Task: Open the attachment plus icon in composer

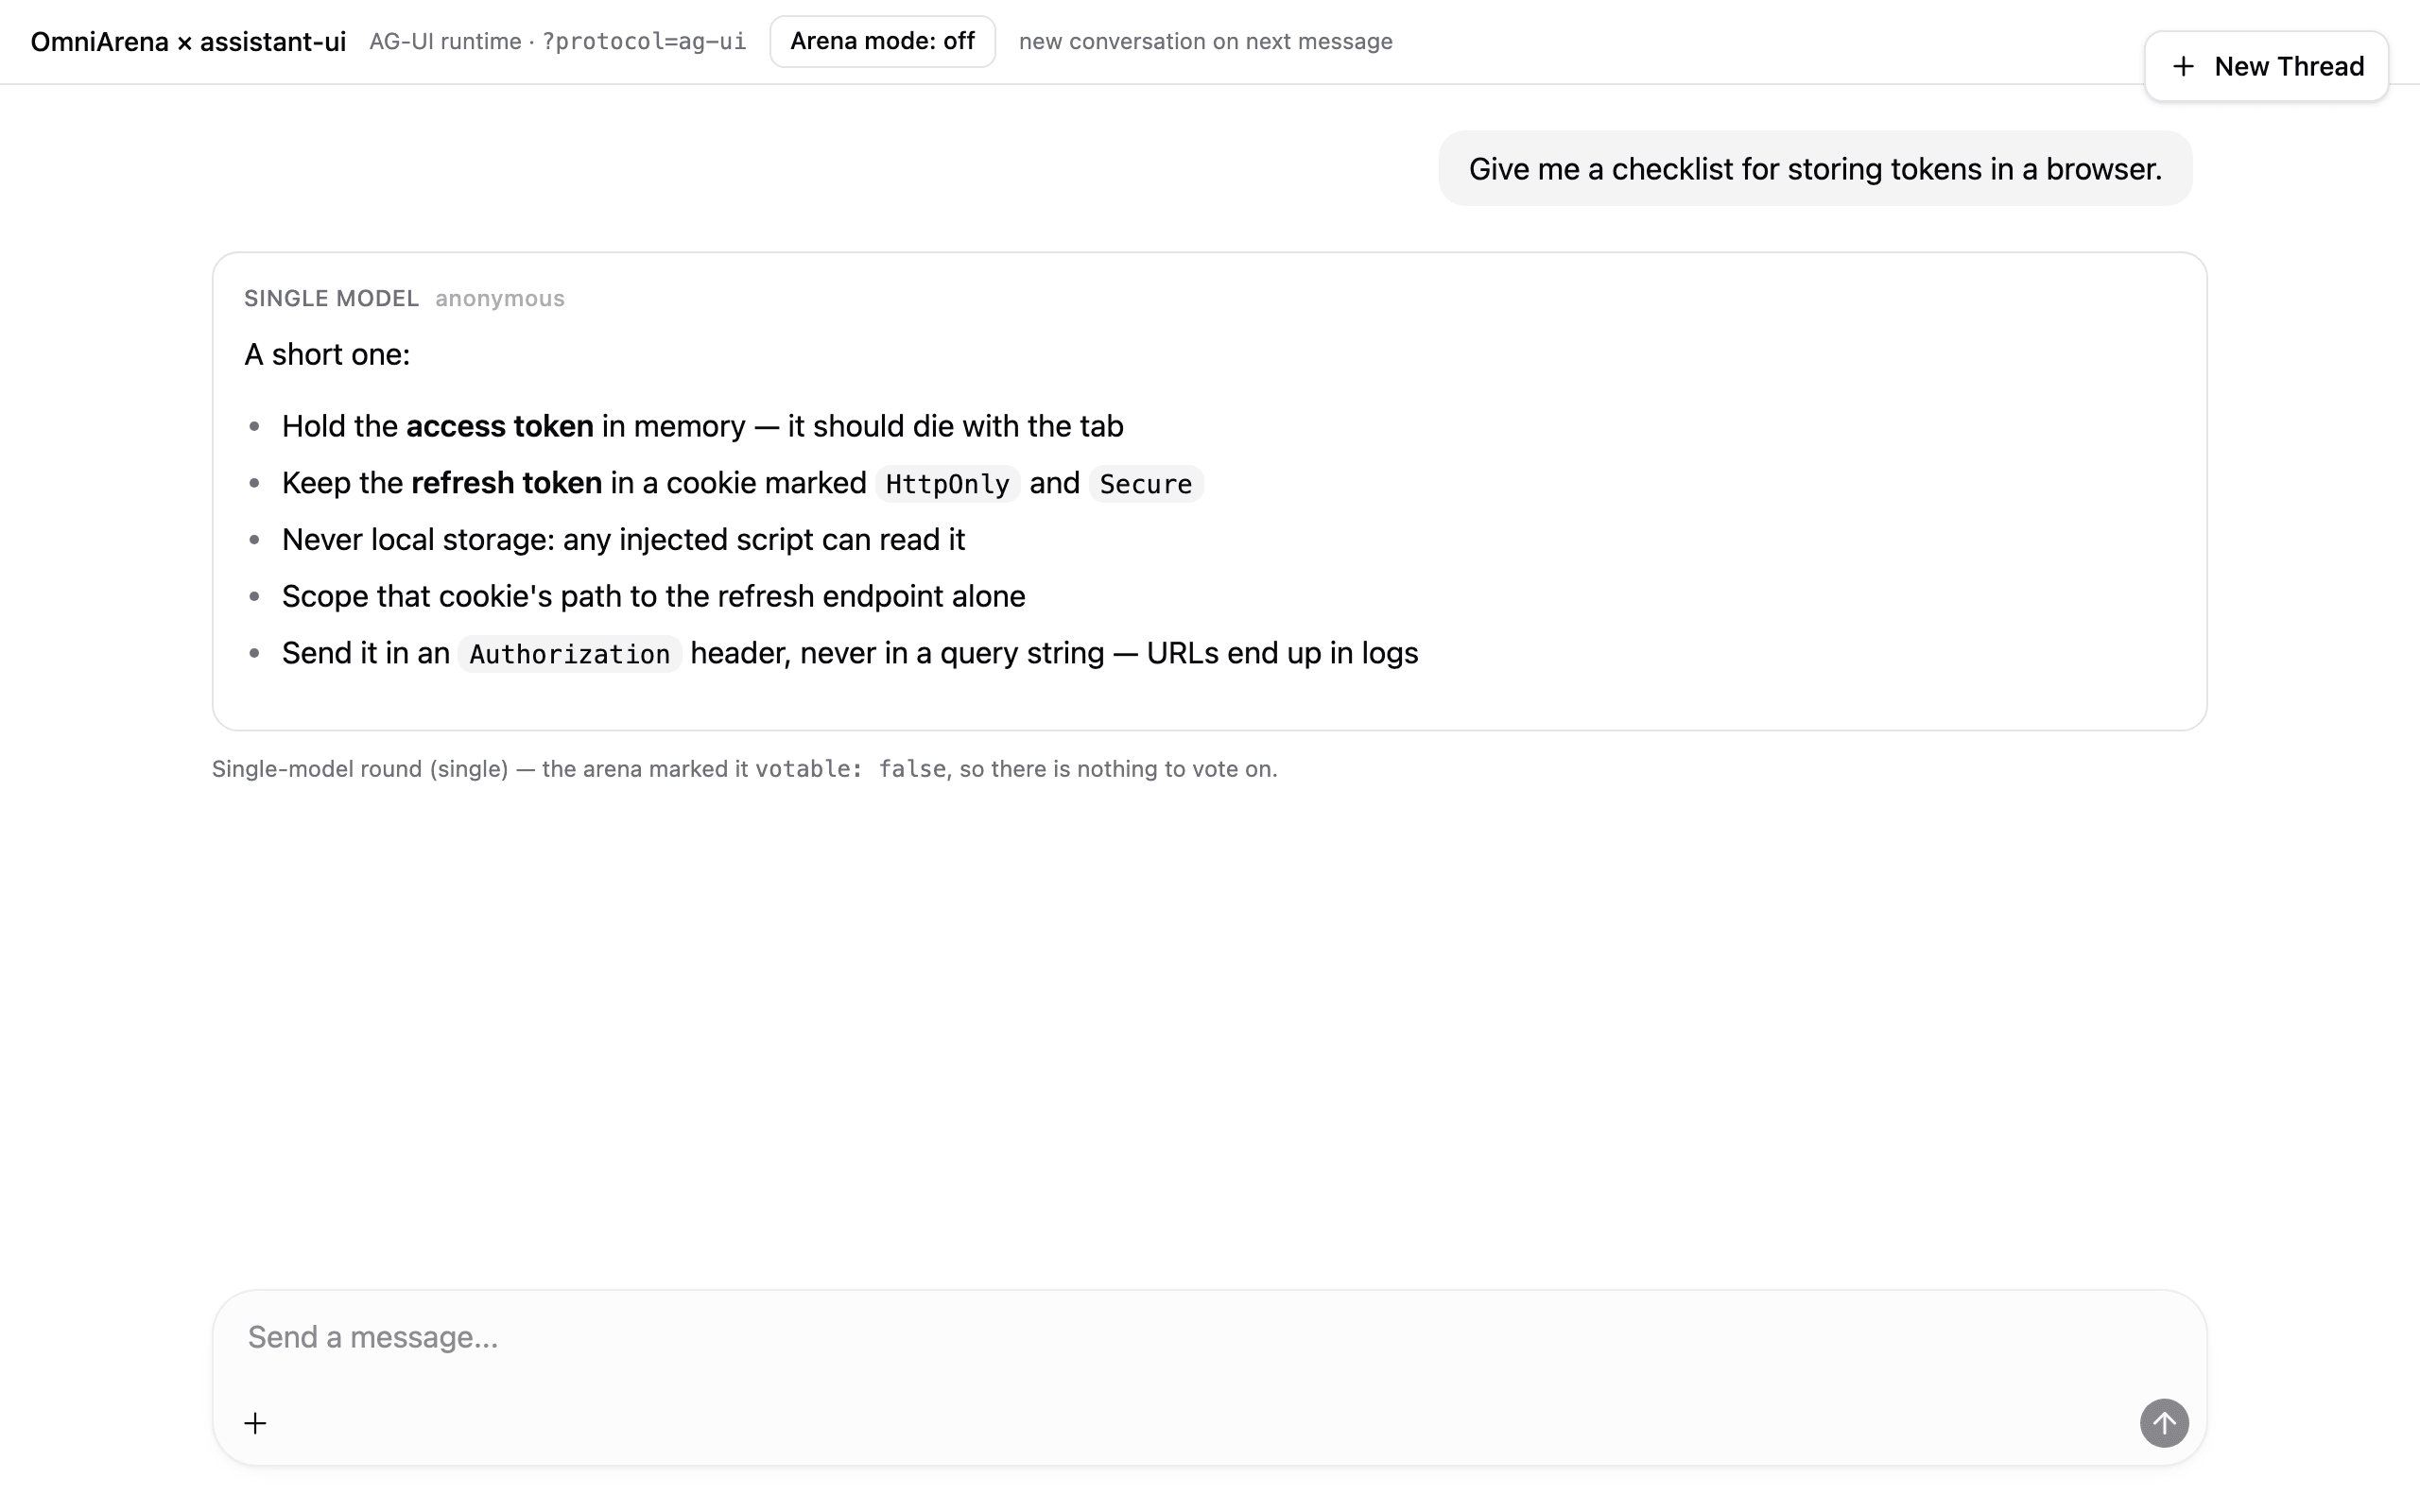Action: [x=255, y=1422]
